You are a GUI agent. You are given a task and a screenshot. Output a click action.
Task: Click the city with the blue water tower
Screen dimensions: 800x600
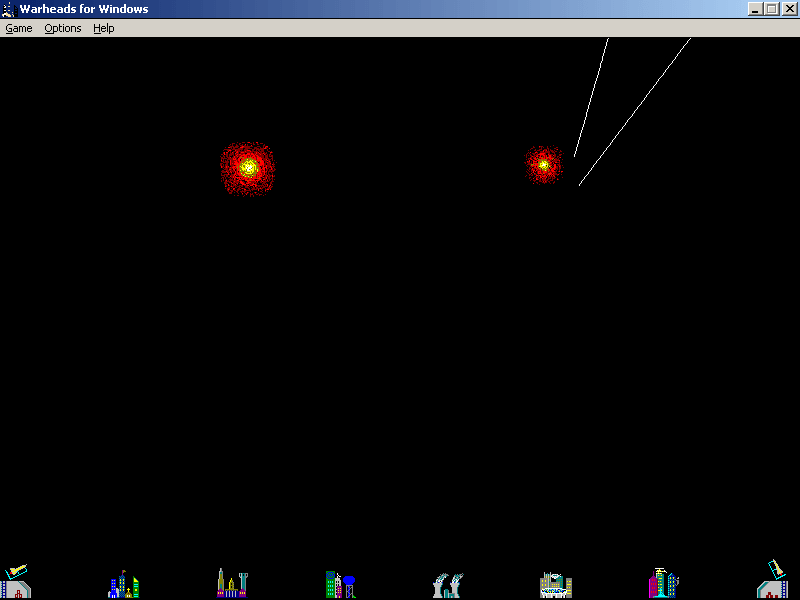click(x=341, y=585)
